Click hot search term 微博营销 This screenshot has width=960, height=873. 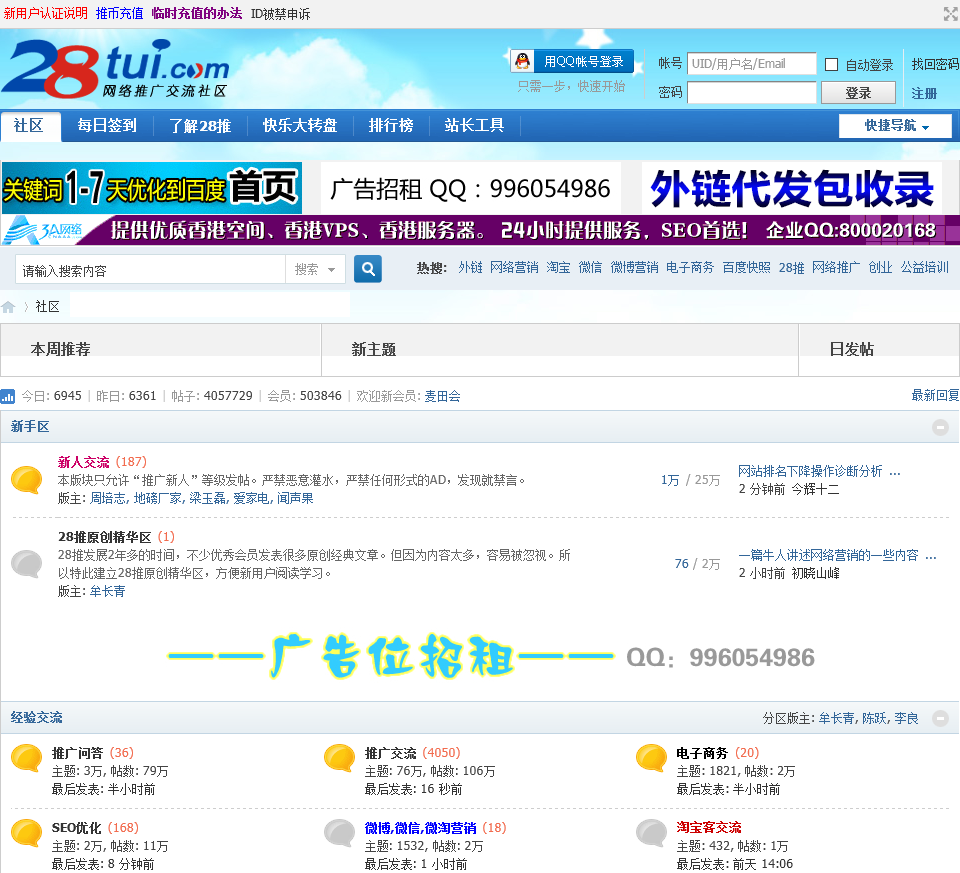coord(634,268)
